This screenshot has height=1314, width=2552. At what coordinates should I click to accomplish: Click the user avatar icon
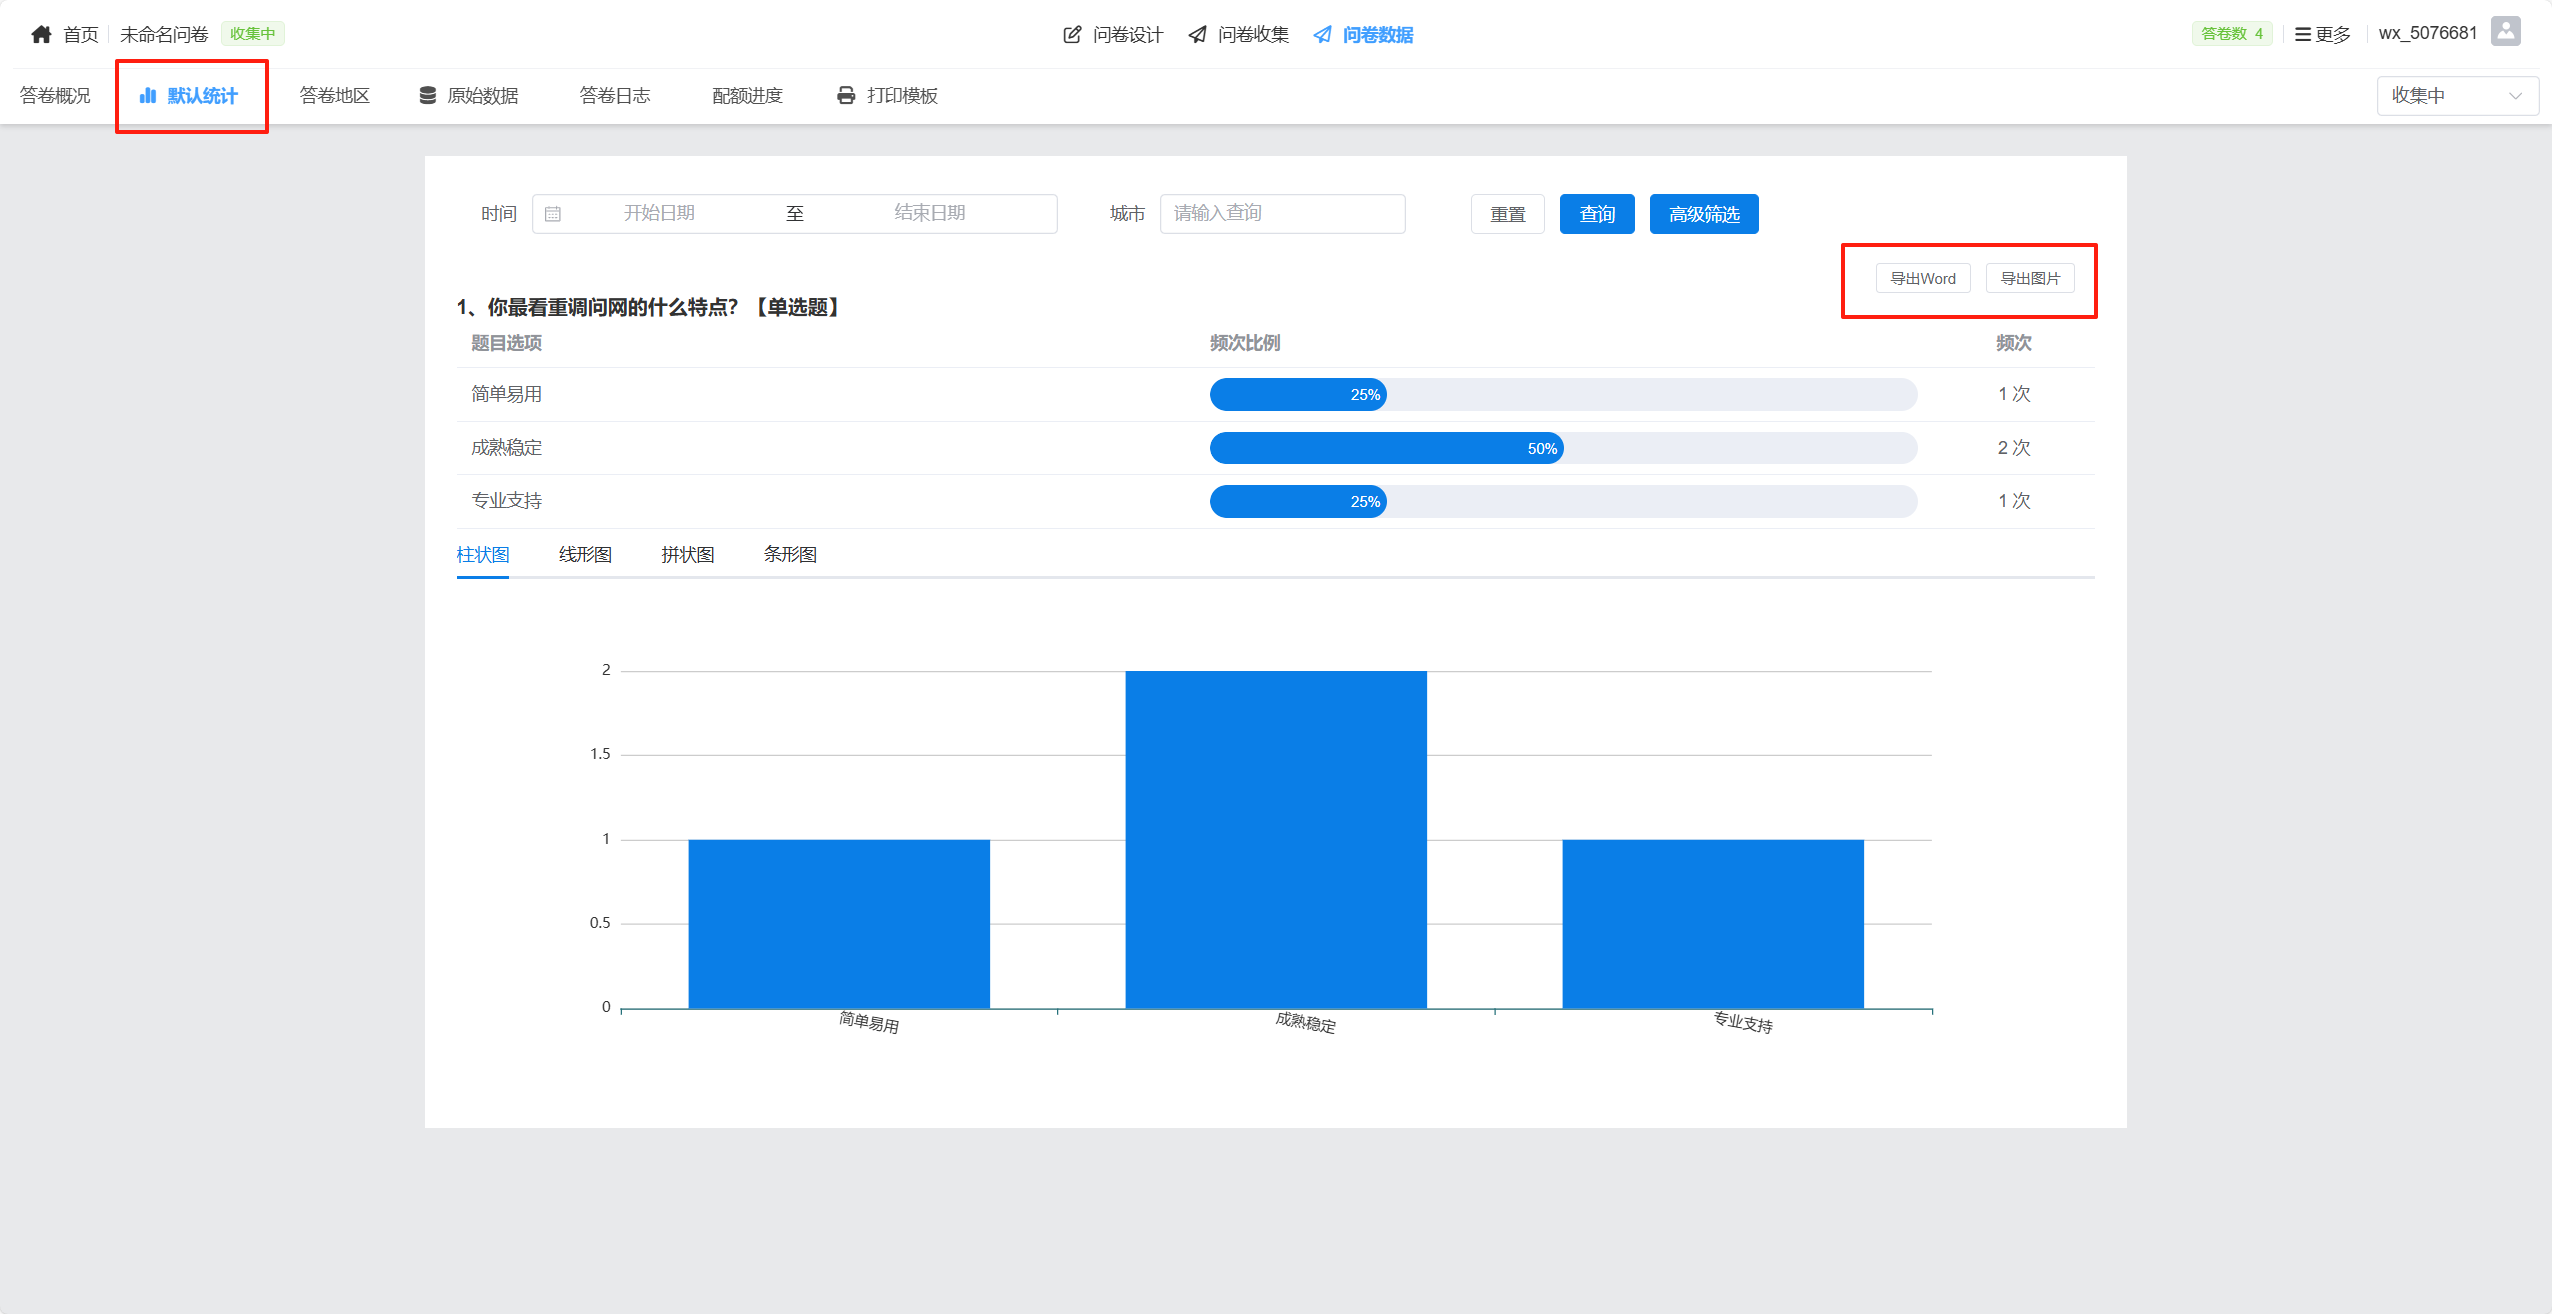2505,32
